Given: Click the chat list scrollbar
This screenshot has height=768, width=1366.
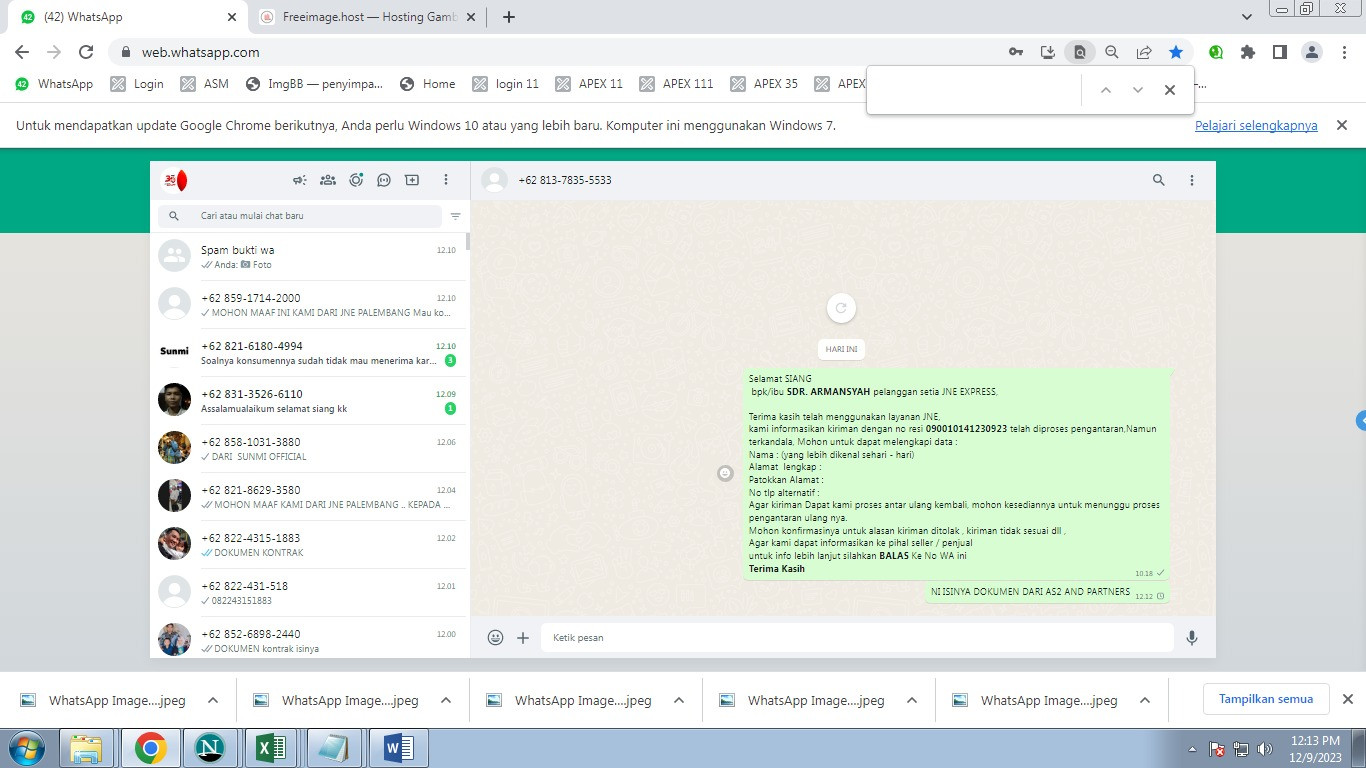Looking at the screenshot, I should [x=468, y=241].
